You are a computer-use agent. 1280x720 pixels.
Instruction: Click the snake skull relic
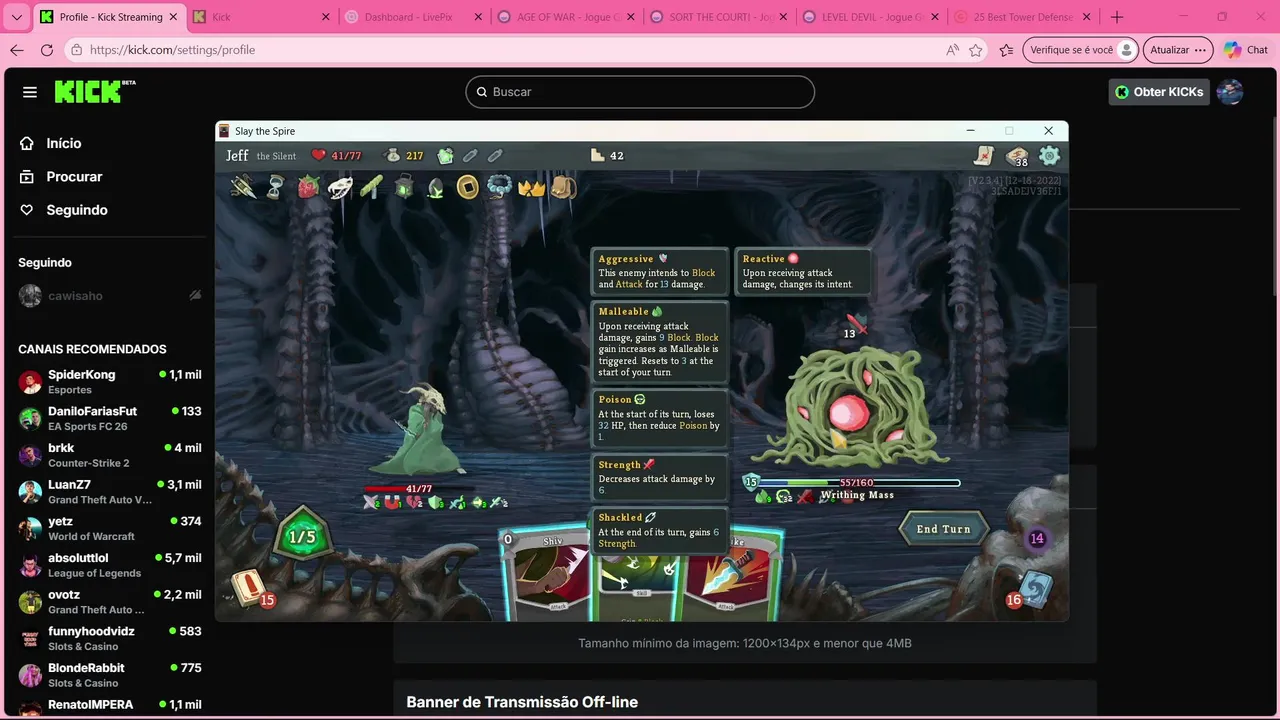[340, 187]
